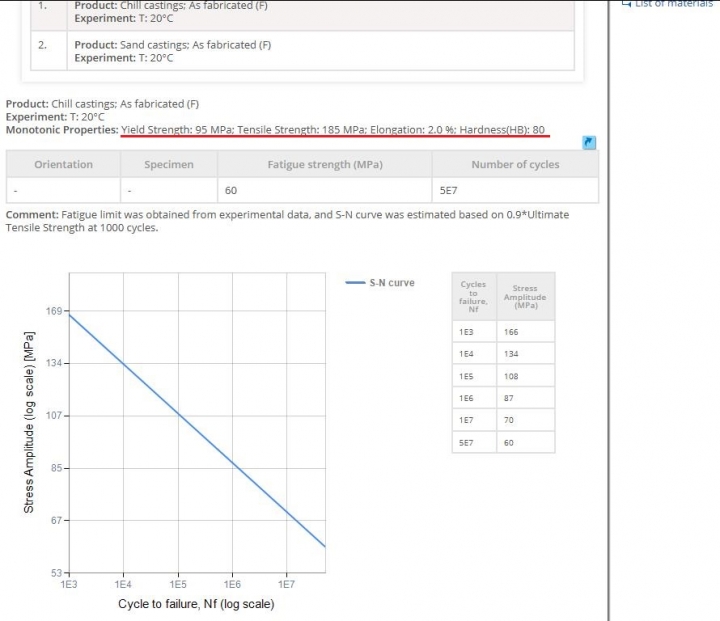
Task: Select the 5E7 number of cycles cell
Action: tap(515, 190)
